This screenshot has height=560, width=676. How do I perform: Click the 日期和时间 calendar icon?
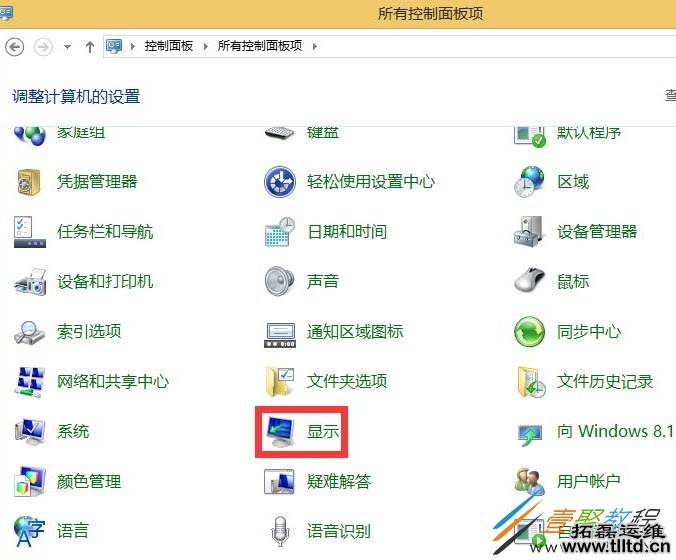point(280,232)
